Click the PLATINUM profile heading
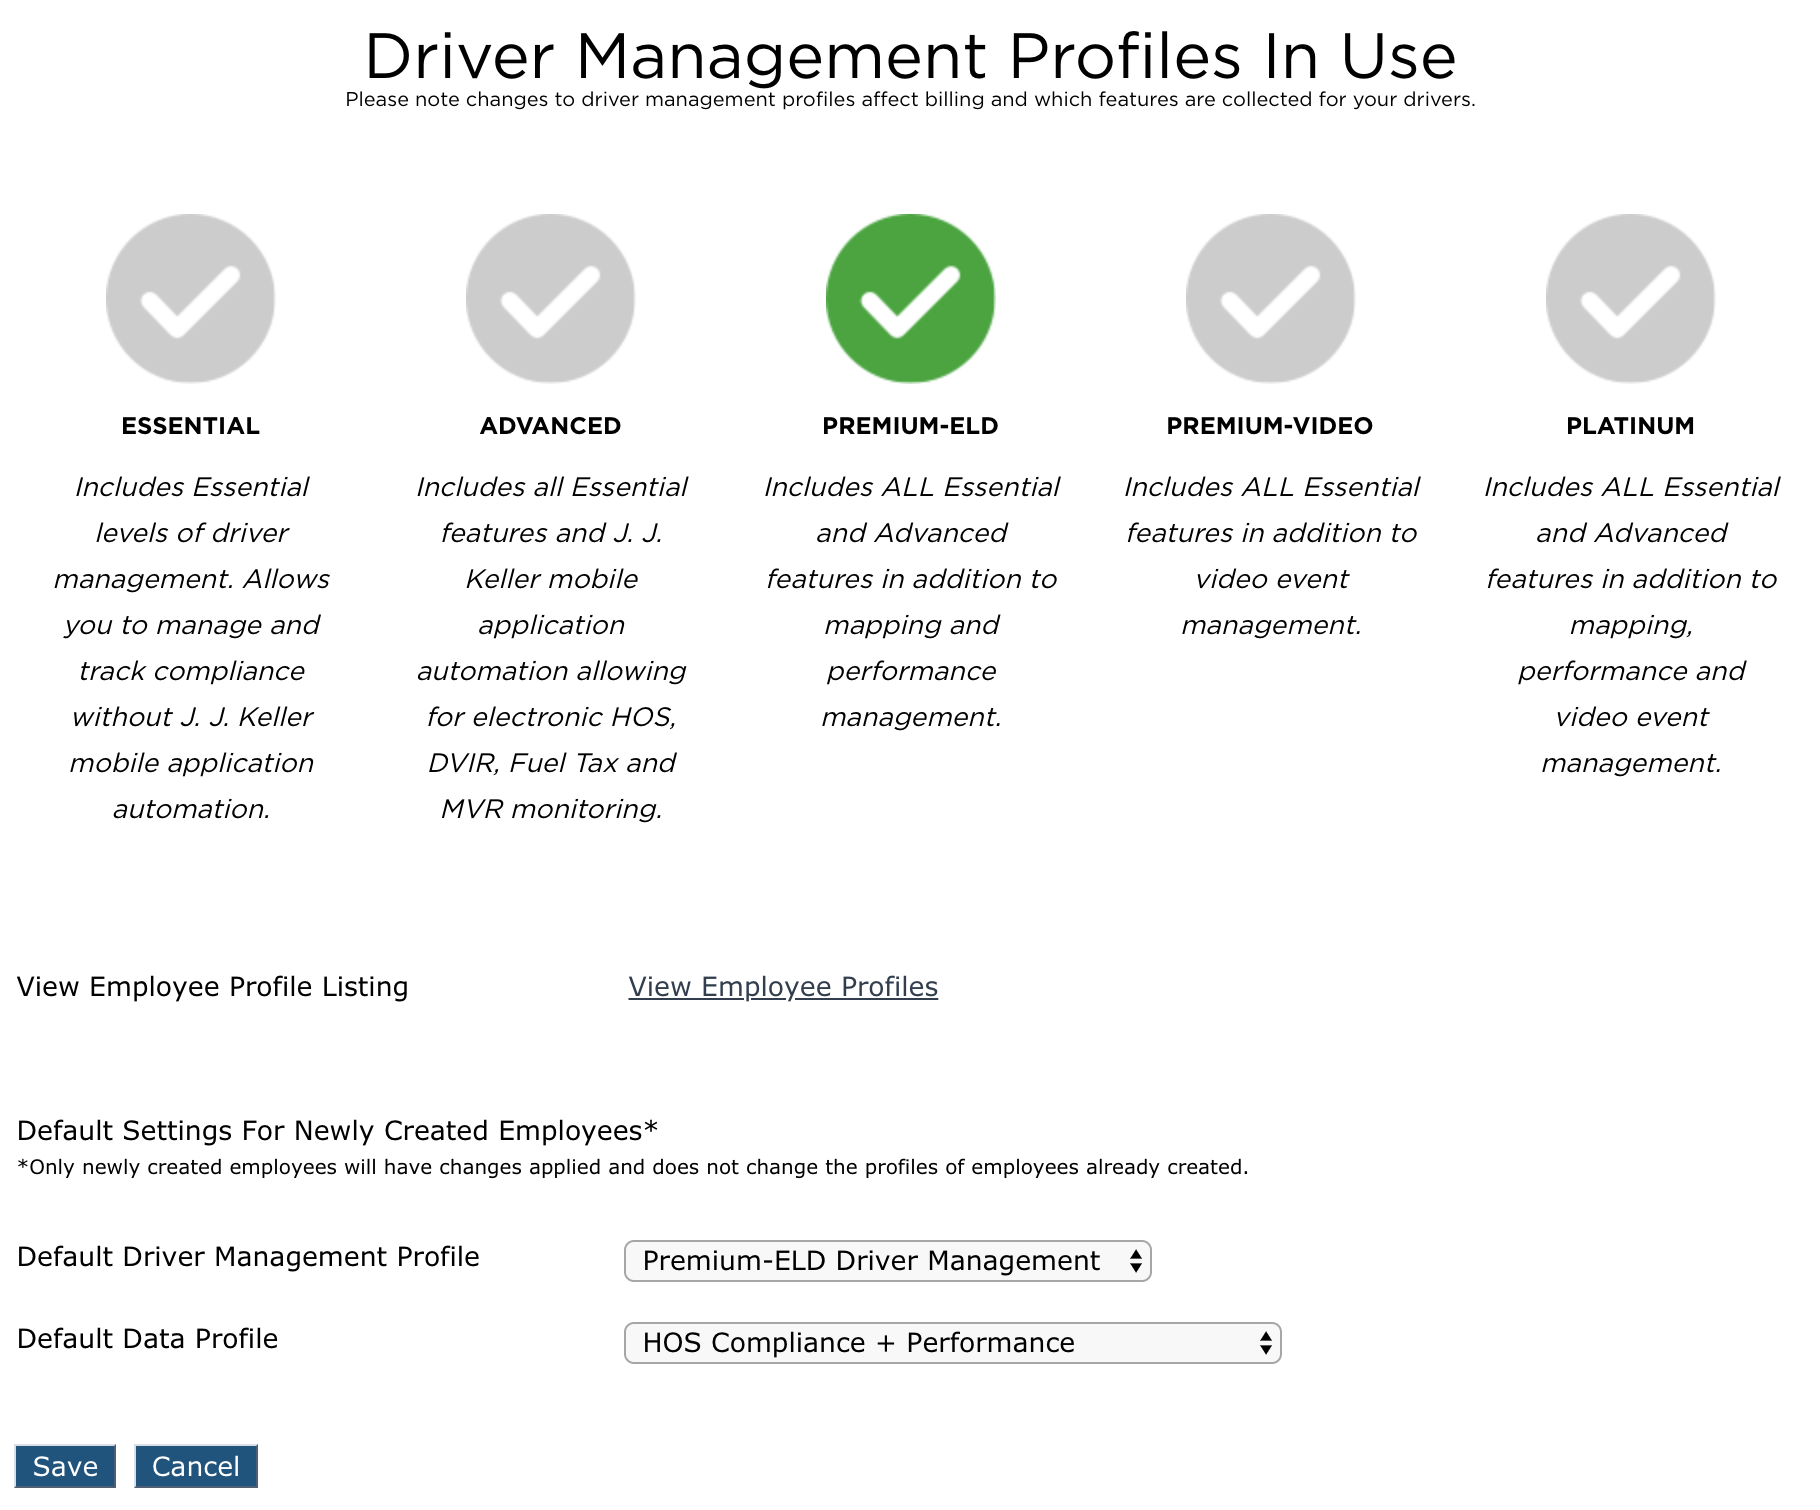This screenshot has height=1510, width=1820. coord(1630,426)
